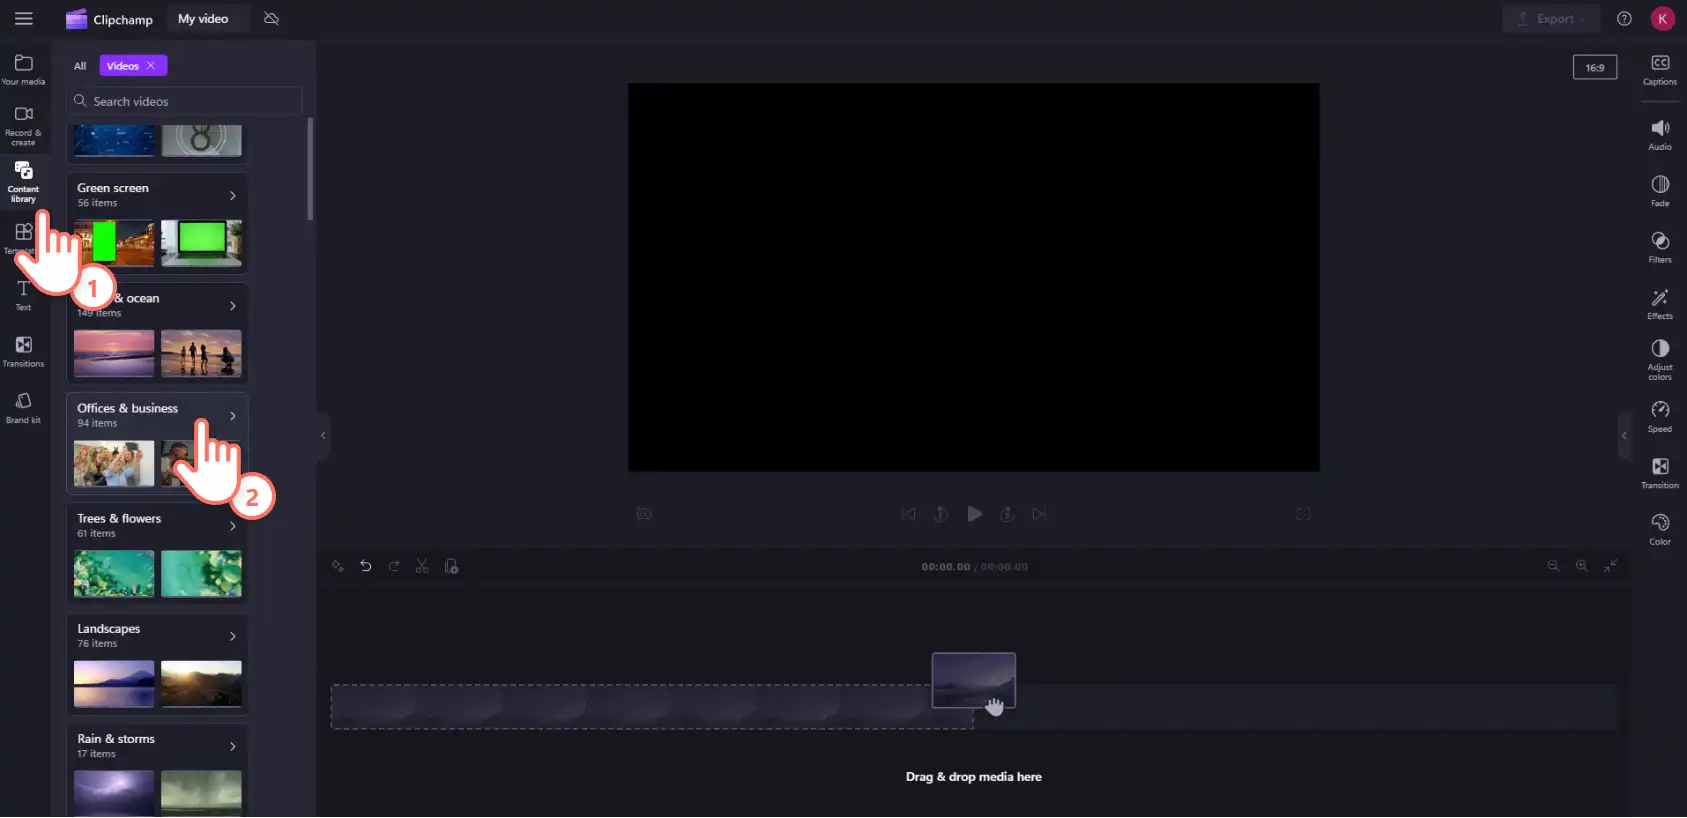Open the Brand kit panel

(x=23, y=408)
